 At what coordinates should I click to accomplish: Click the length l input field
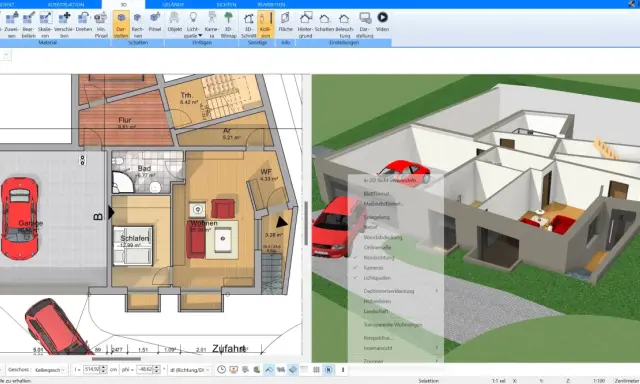(x=91, y=369)
